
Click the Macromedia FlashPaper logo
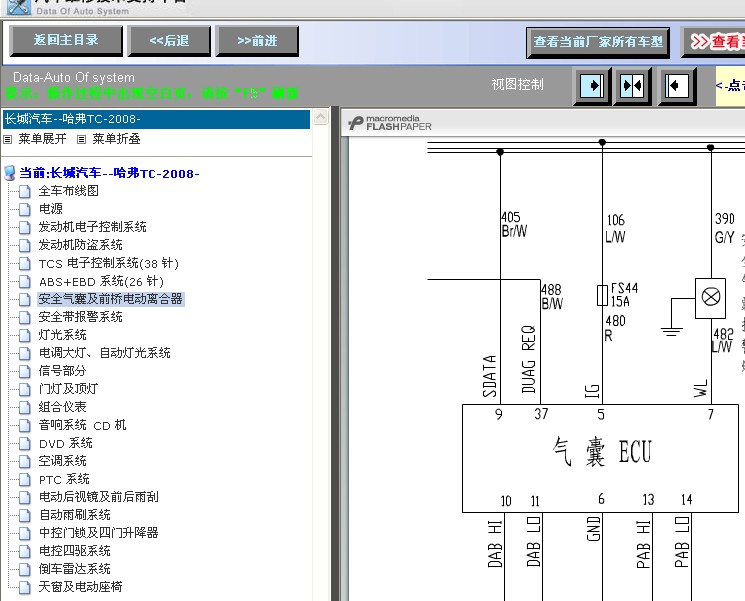point(390,123)
